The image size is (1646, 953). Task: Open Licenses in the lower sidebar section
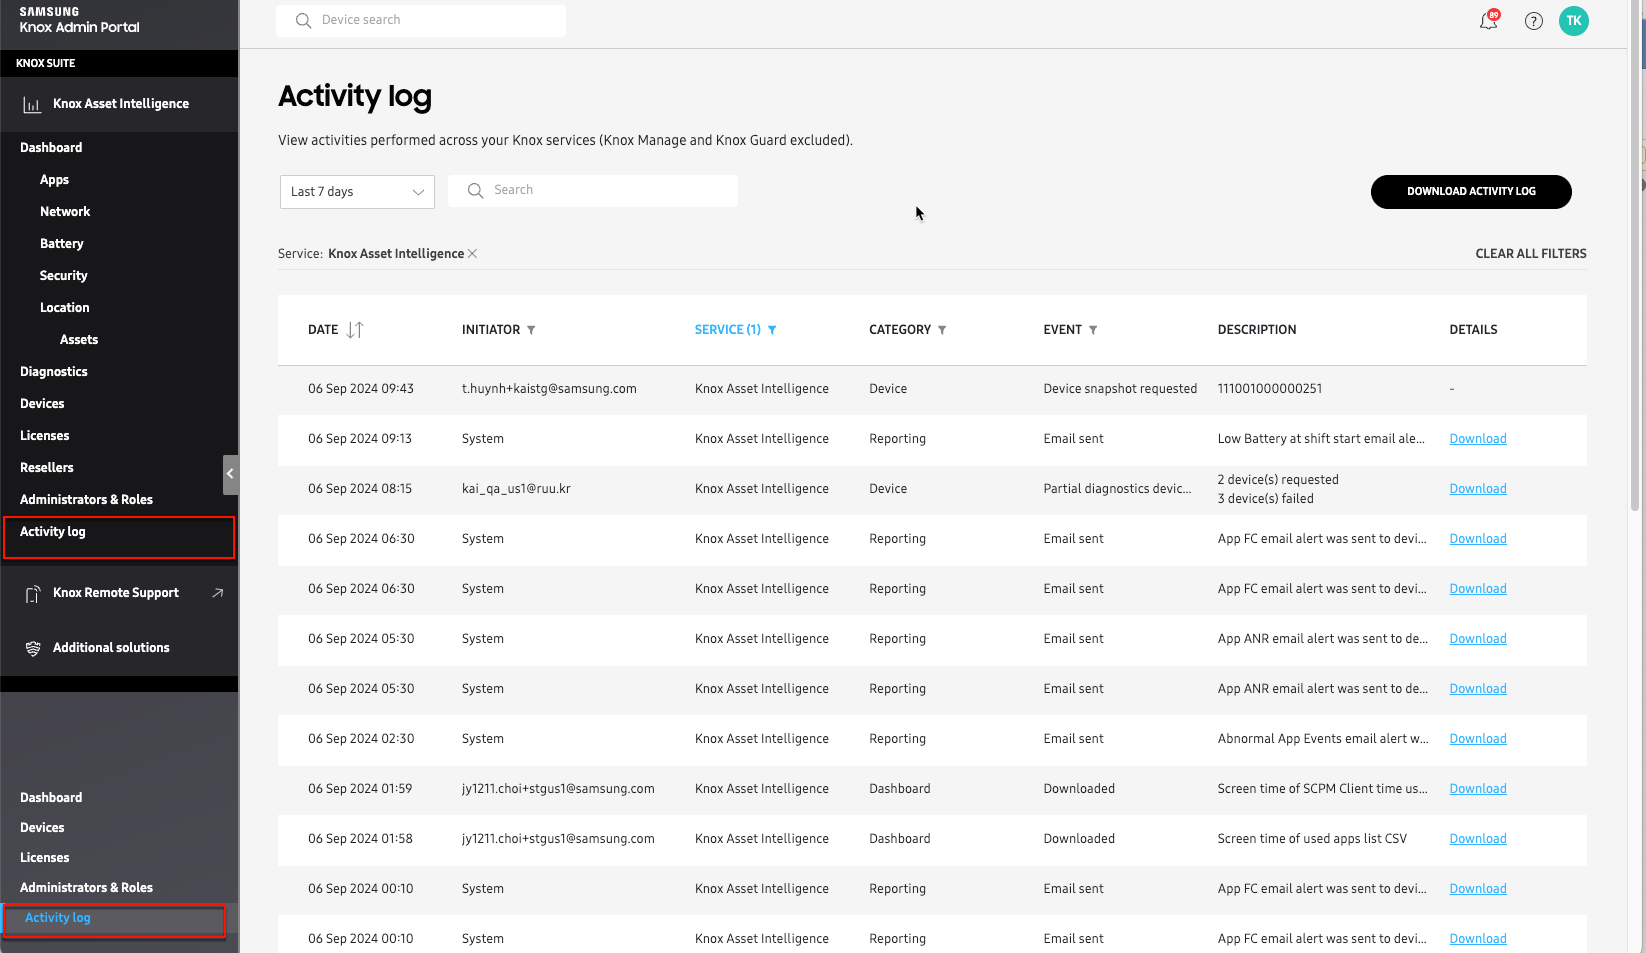click(x=45, y=858)
